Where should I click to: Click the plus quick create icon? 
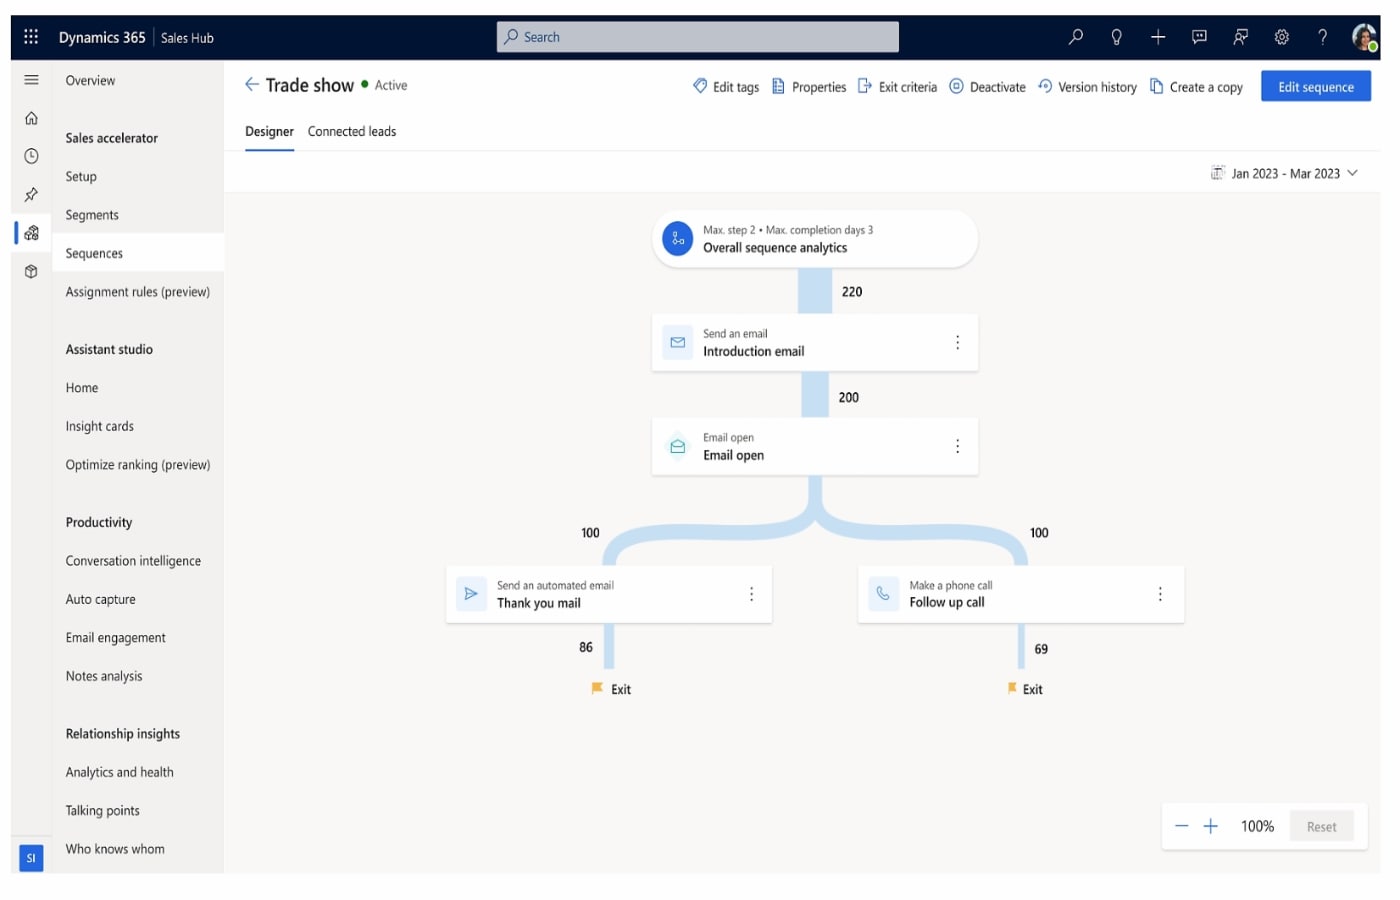1158,37
